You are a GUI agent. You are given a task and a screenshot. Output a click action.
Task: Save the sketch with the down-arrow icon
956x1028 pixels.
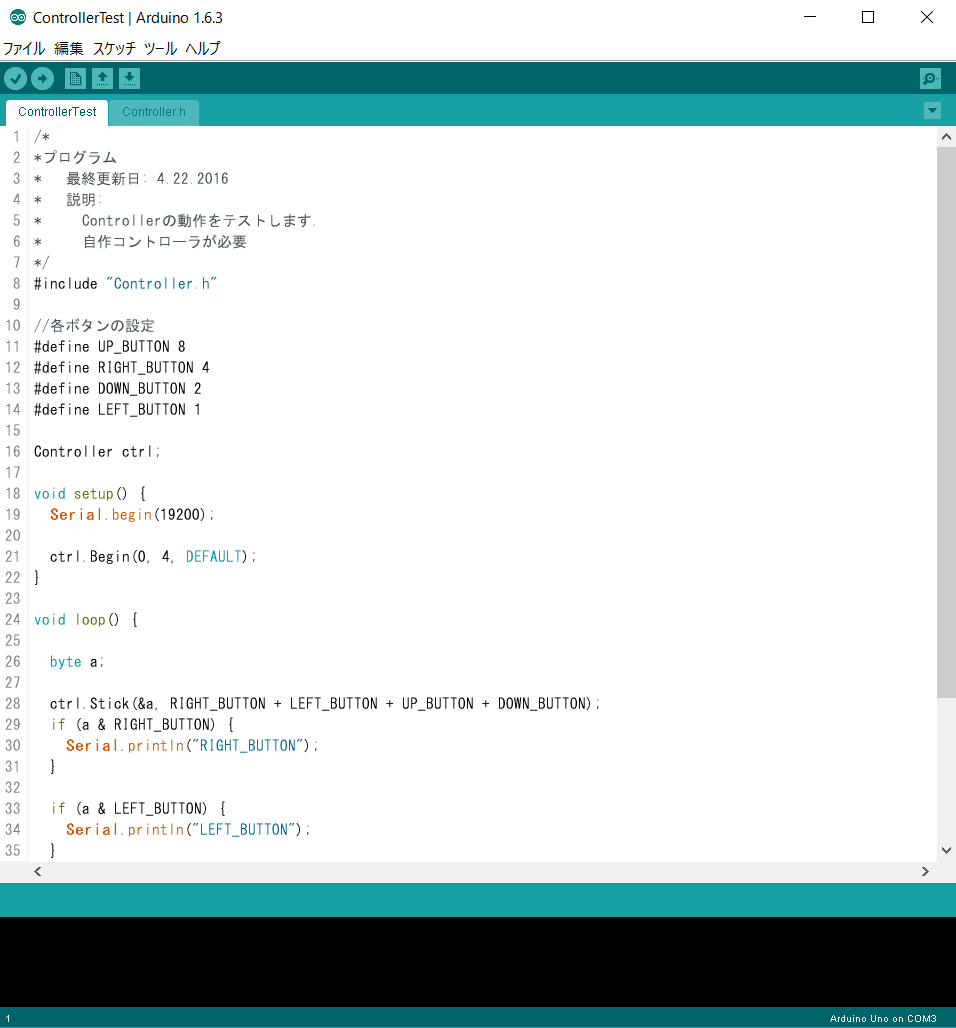(x=129, y=79)
